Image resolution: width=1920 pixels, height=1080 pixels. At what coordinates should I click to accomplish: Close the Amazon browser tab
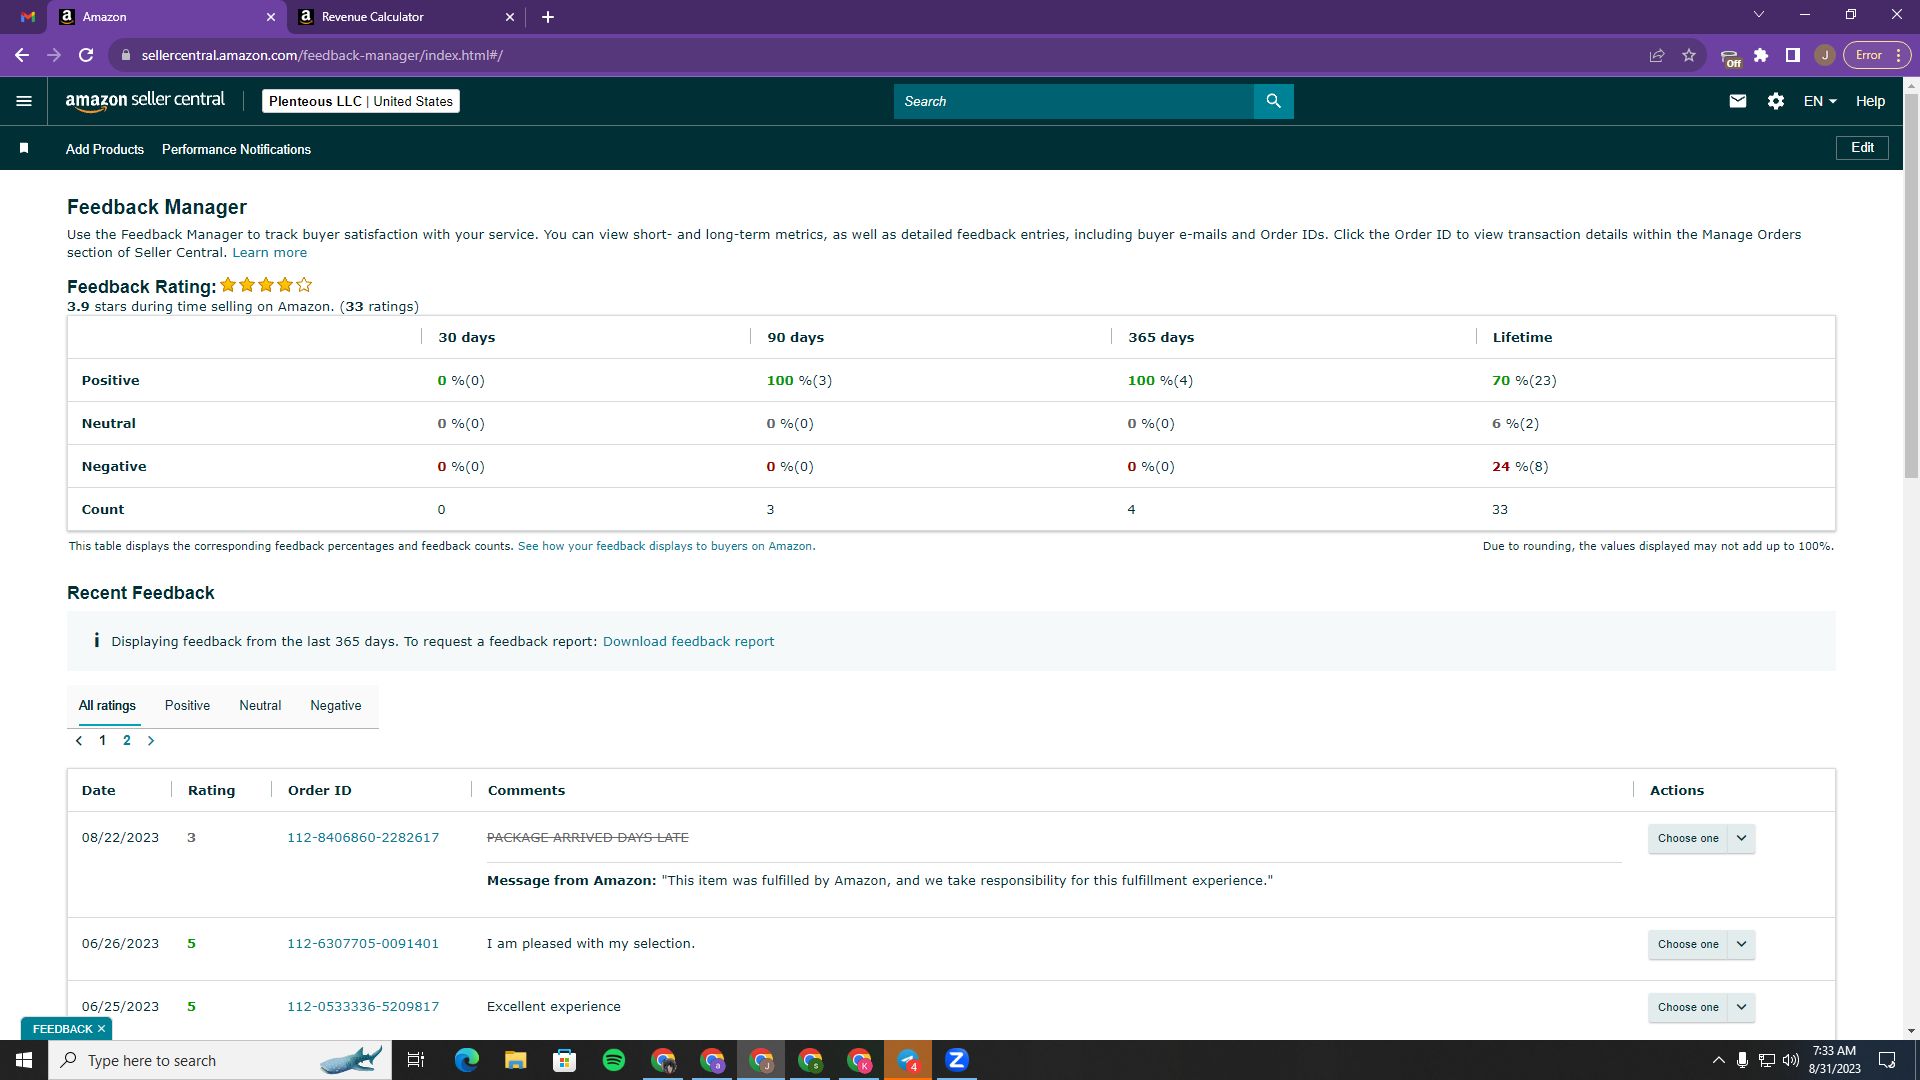coord(270,17)
